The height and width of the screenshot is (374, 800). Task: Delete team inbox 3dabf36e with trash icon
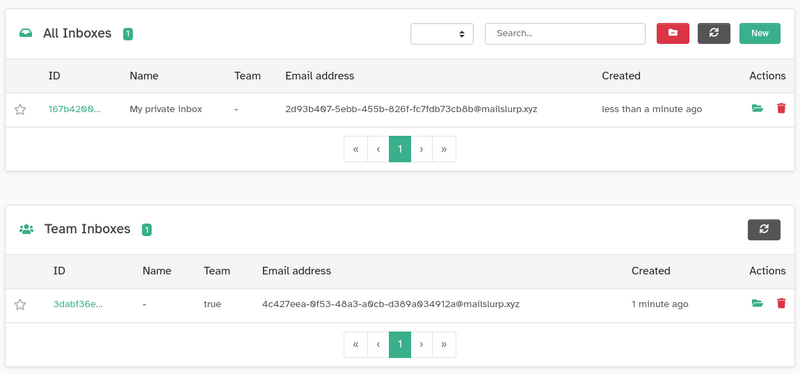click(781, 304)
